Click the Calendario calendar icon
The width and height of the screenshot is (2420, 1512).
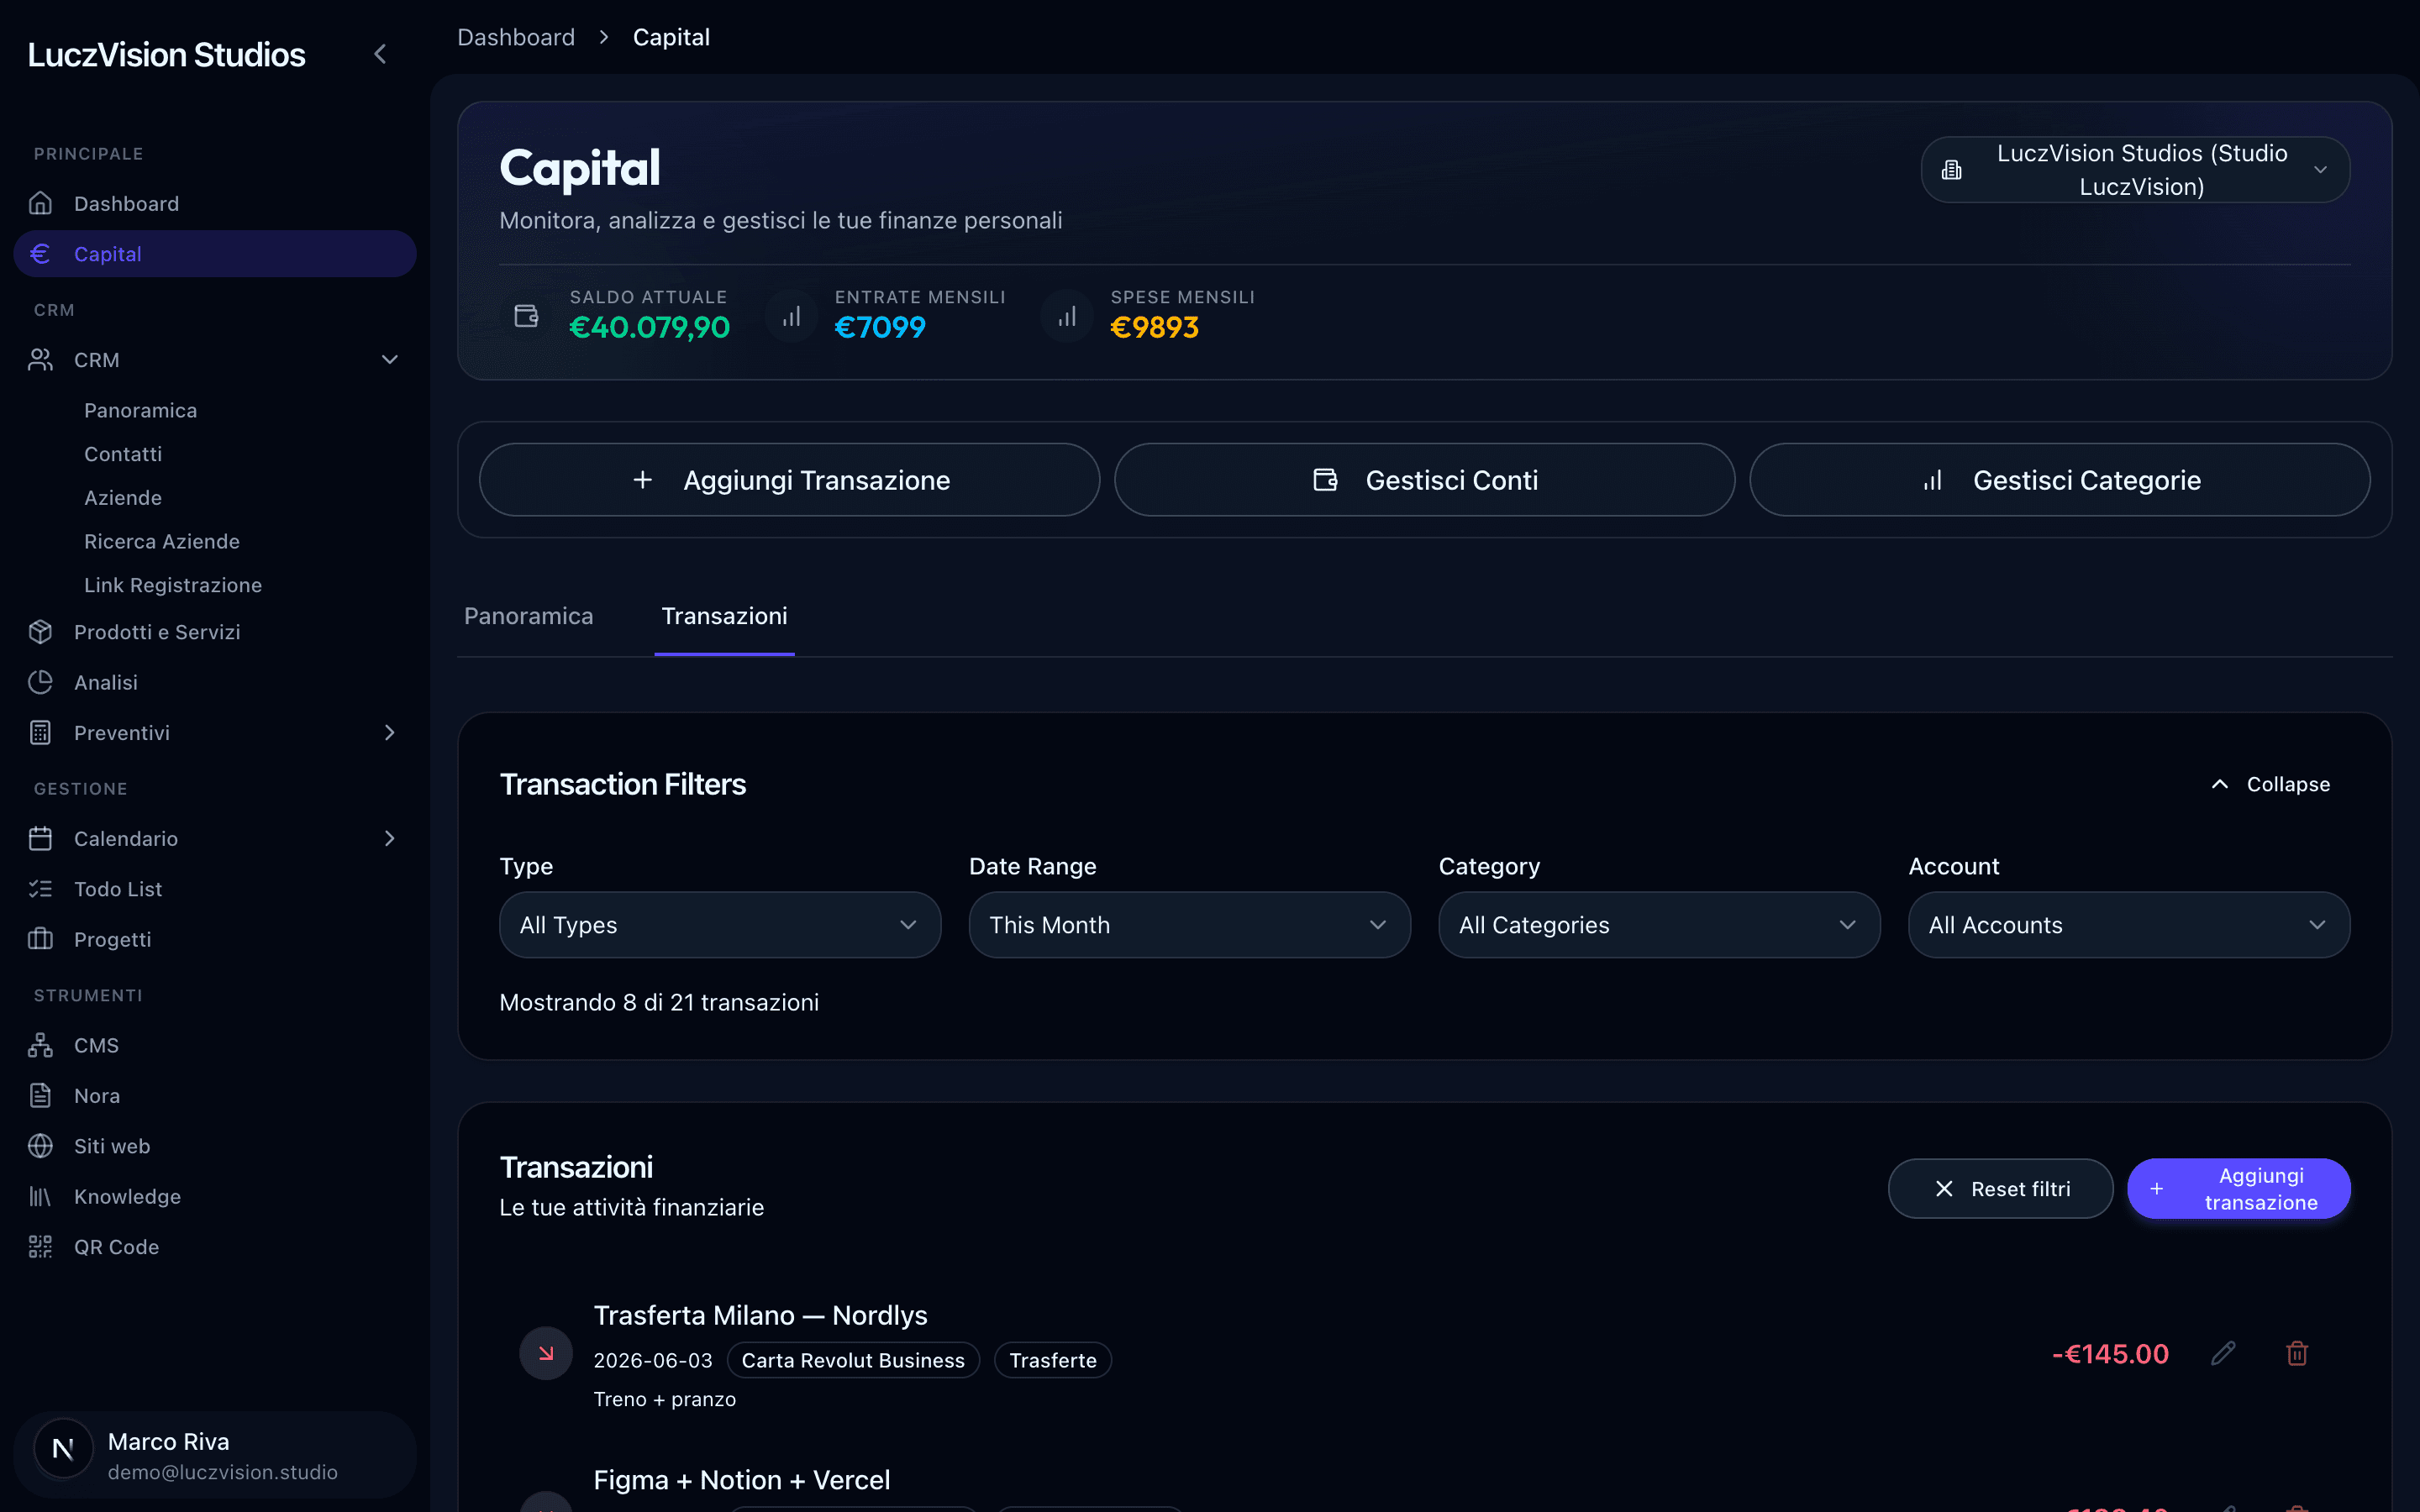coord(40,838)
